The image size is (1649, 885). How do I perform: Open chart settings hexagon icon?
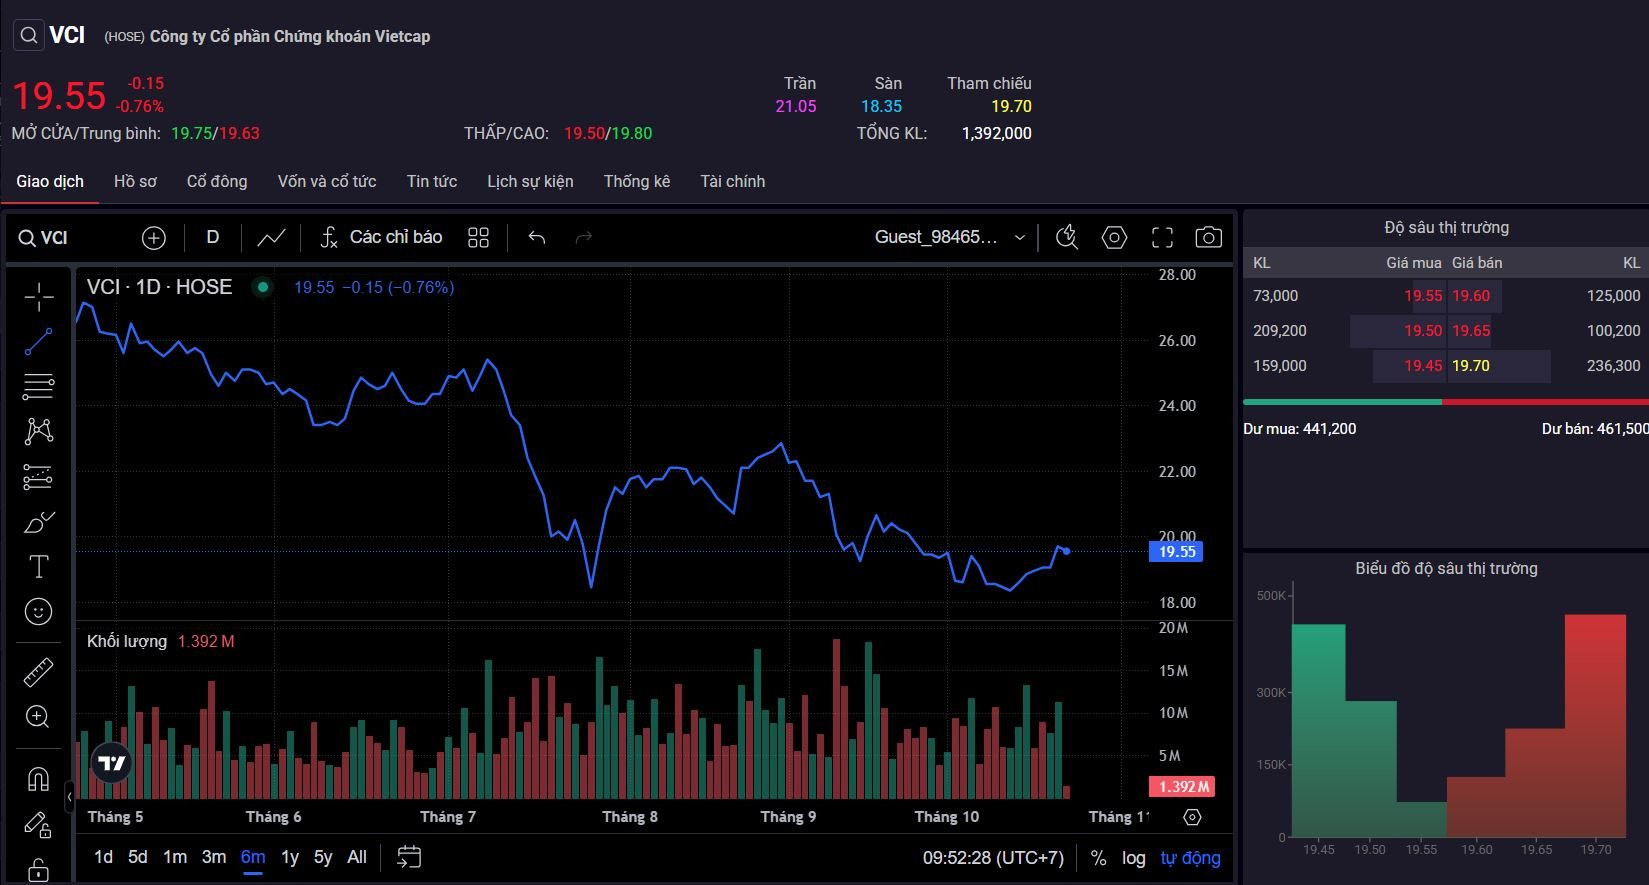[1114, 238]
